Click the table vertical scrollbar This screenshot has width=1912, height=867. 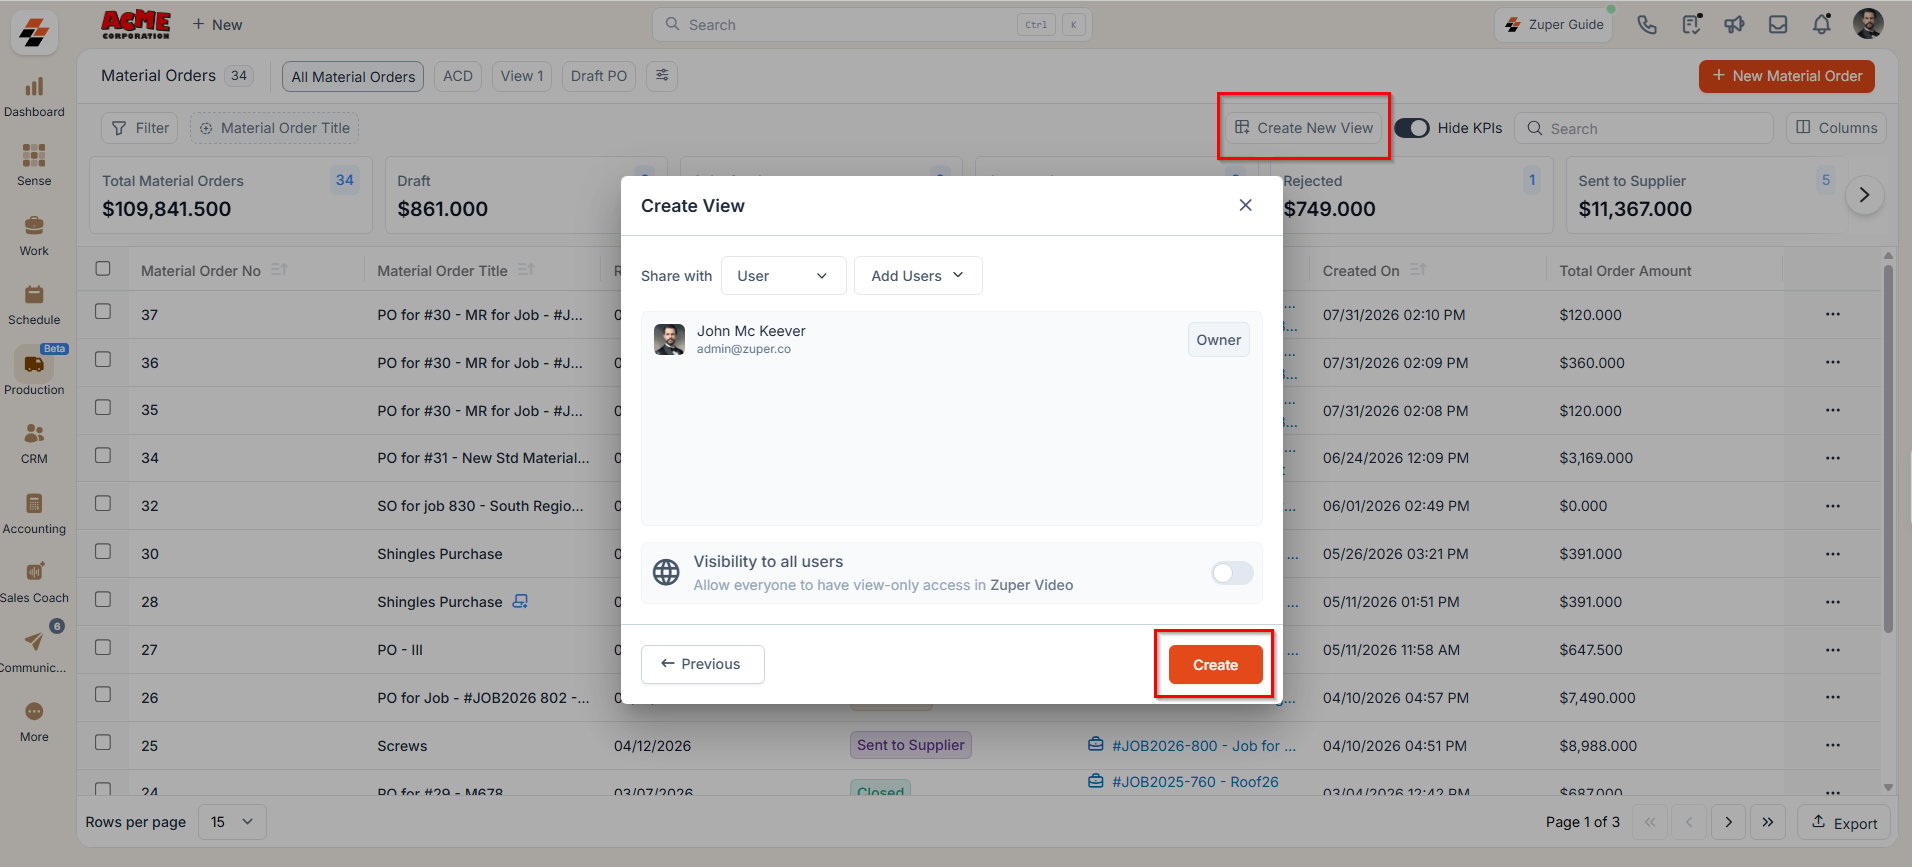(x=1888, y=450)
